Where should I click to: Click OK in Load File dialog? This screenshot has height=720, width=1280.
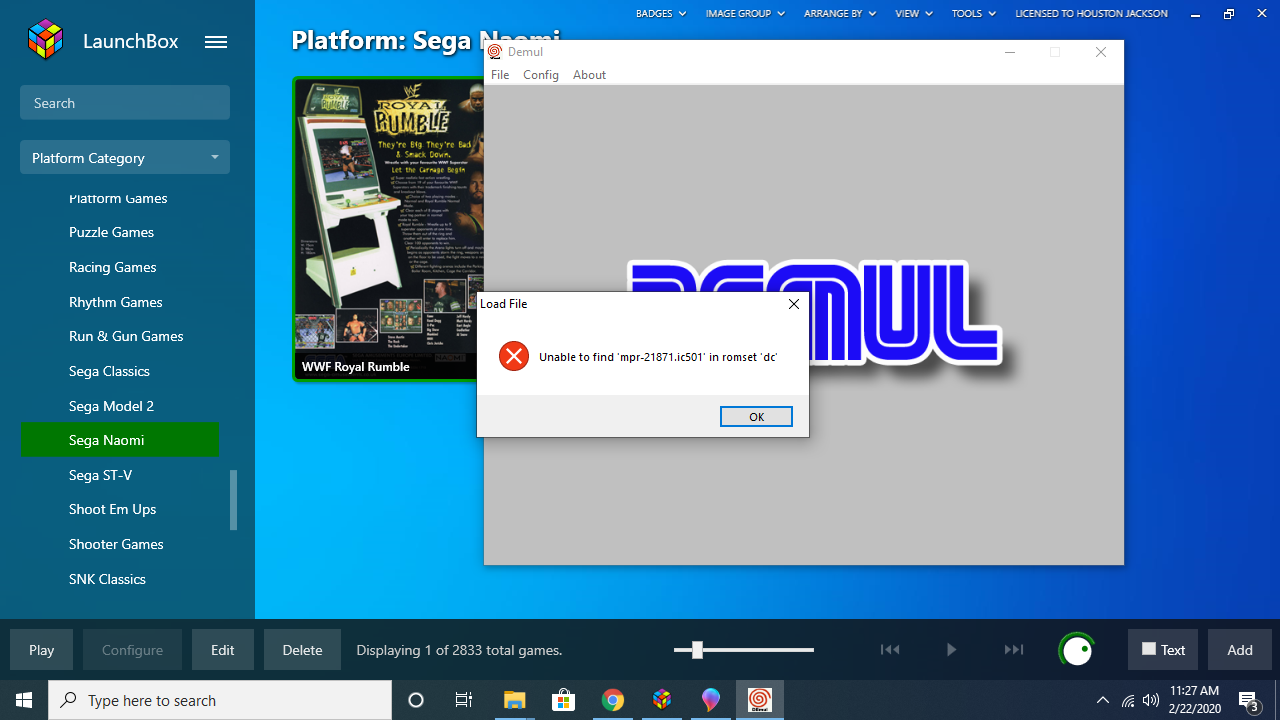pyautogui.click(x=756, y=417)
